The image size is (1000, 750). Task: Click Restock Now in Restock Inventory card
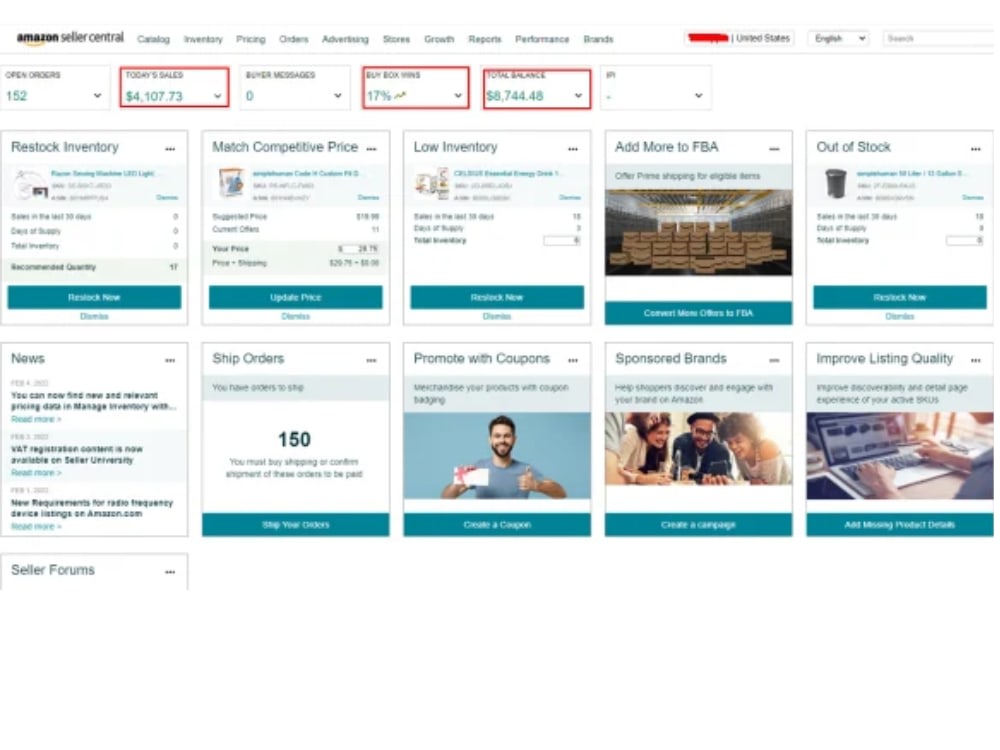tap(94, 297)
